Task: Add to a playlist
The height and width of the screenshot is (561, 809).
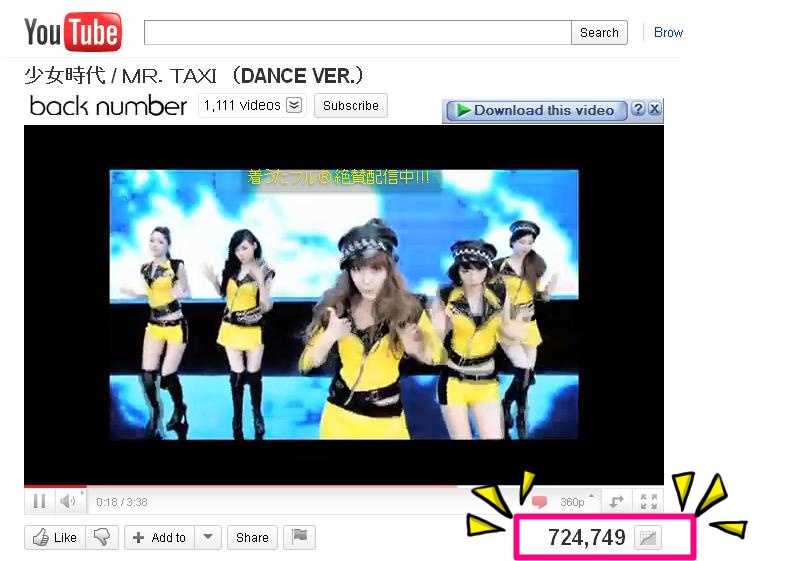Action: click(x=159, y=538)
